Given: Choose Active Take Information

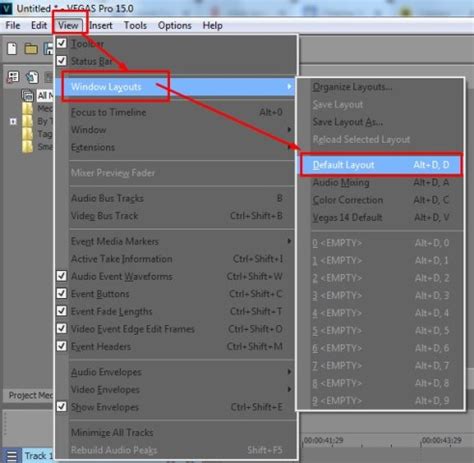Looking at the screenshot, I should 175,259.
